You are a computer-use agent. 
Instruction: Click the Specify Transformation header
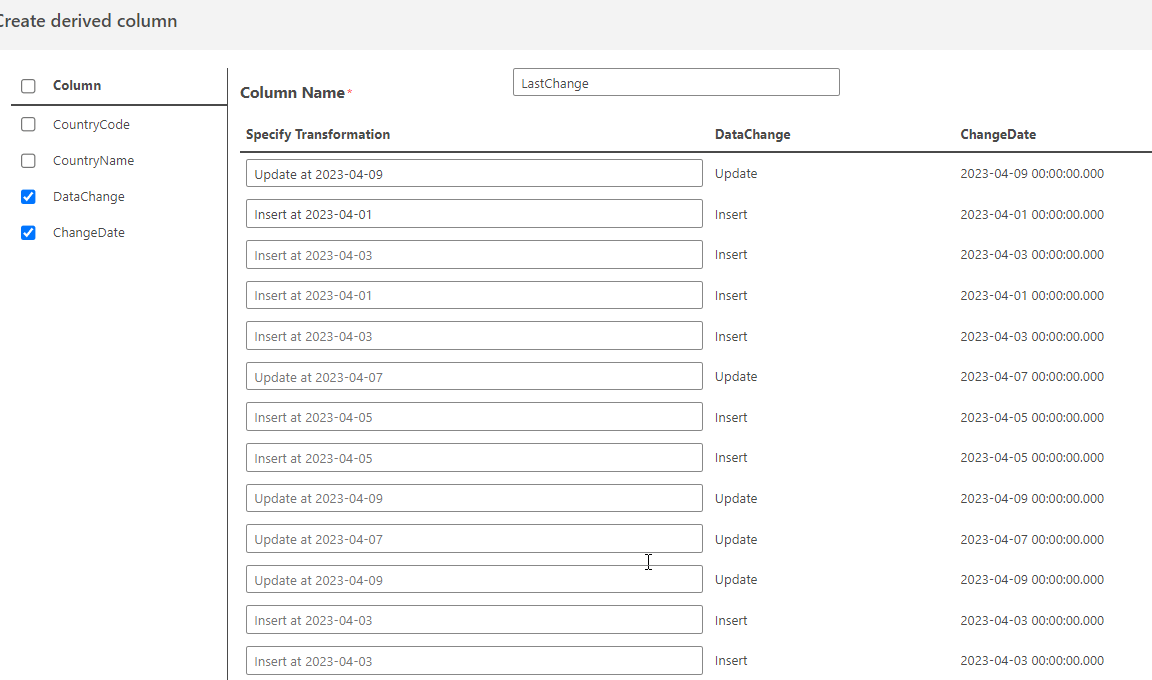click(x=318, y=134)
